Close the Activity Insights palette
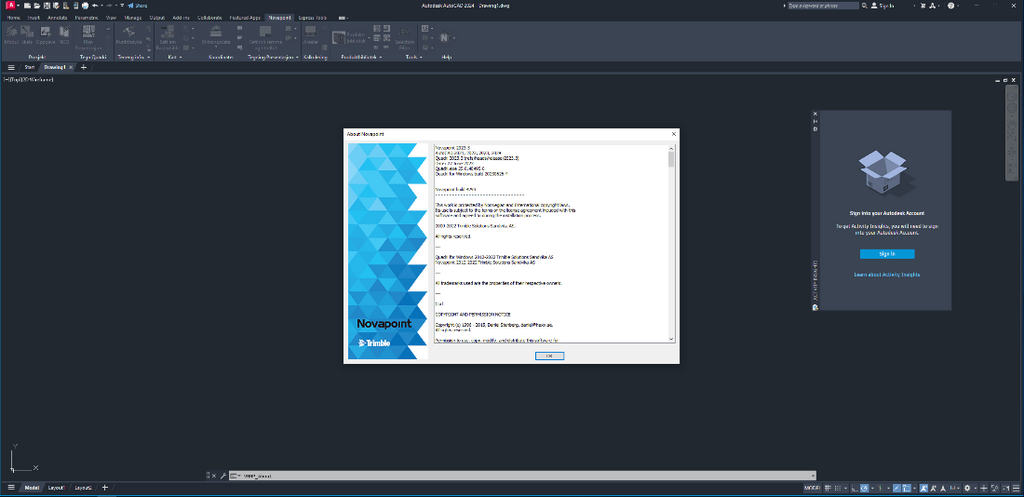Screen dimensions: 1024x497 (815, 114)
